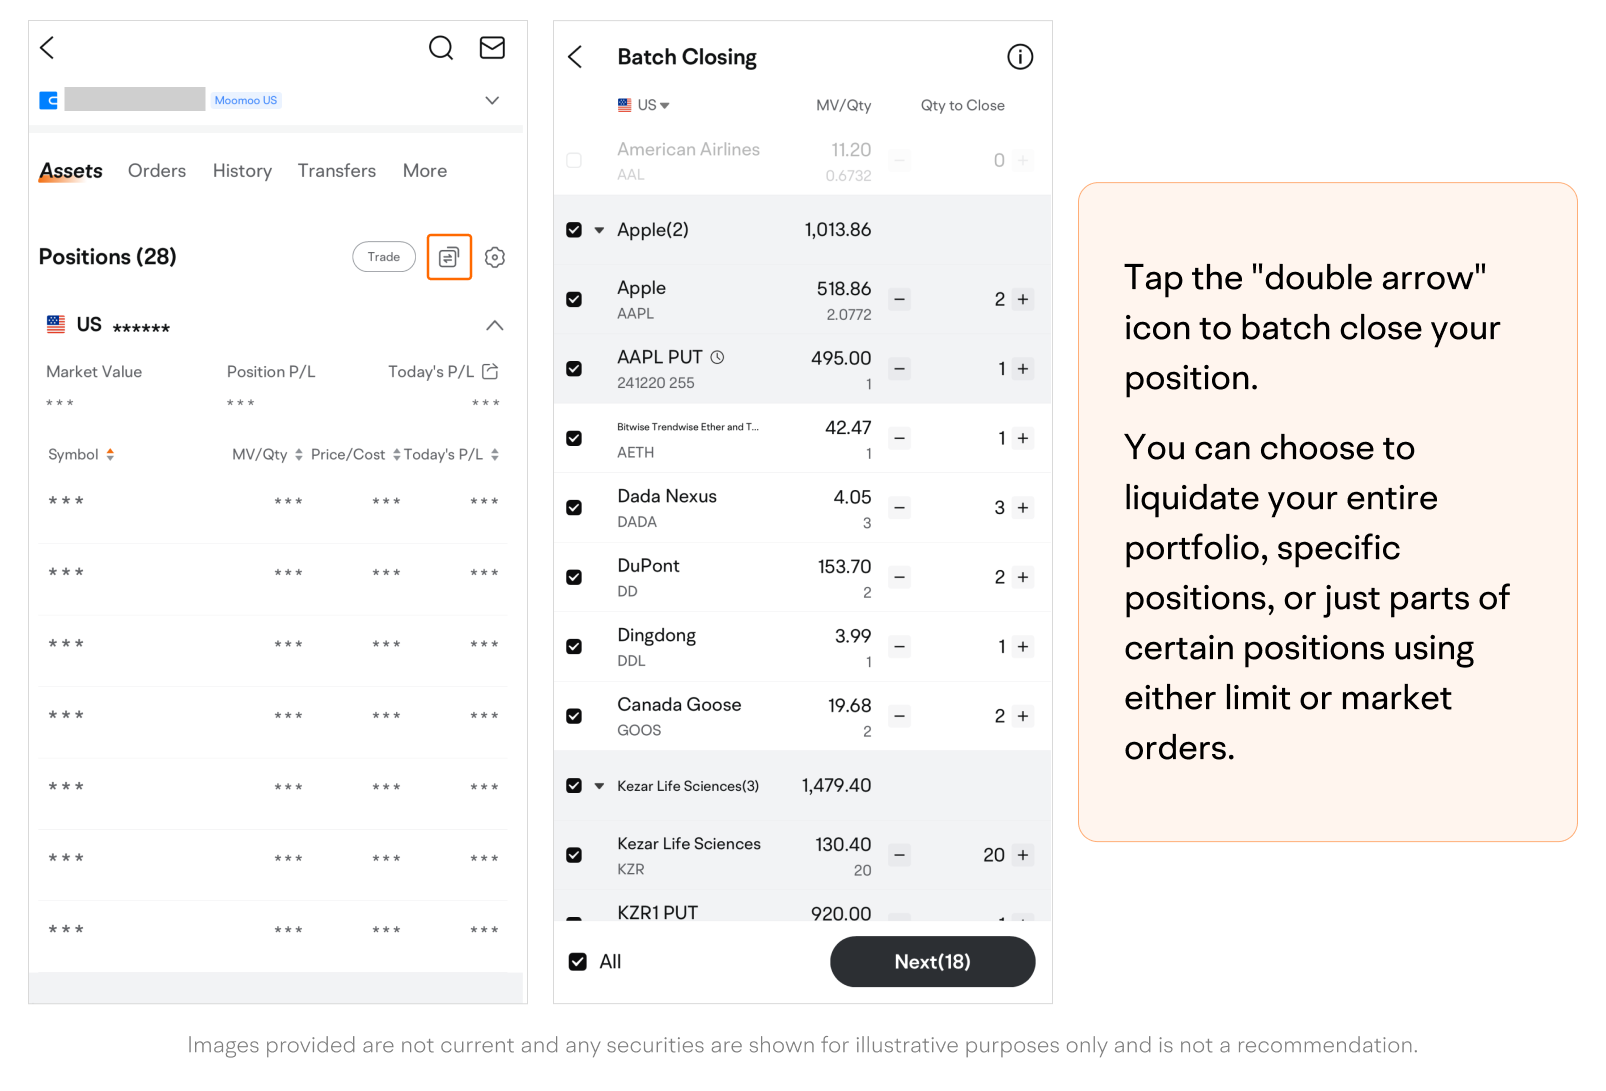Image resolution: width=1606 pixels, height=1091 pixels.
Task: Open the History tab
Action: (242, 171)
